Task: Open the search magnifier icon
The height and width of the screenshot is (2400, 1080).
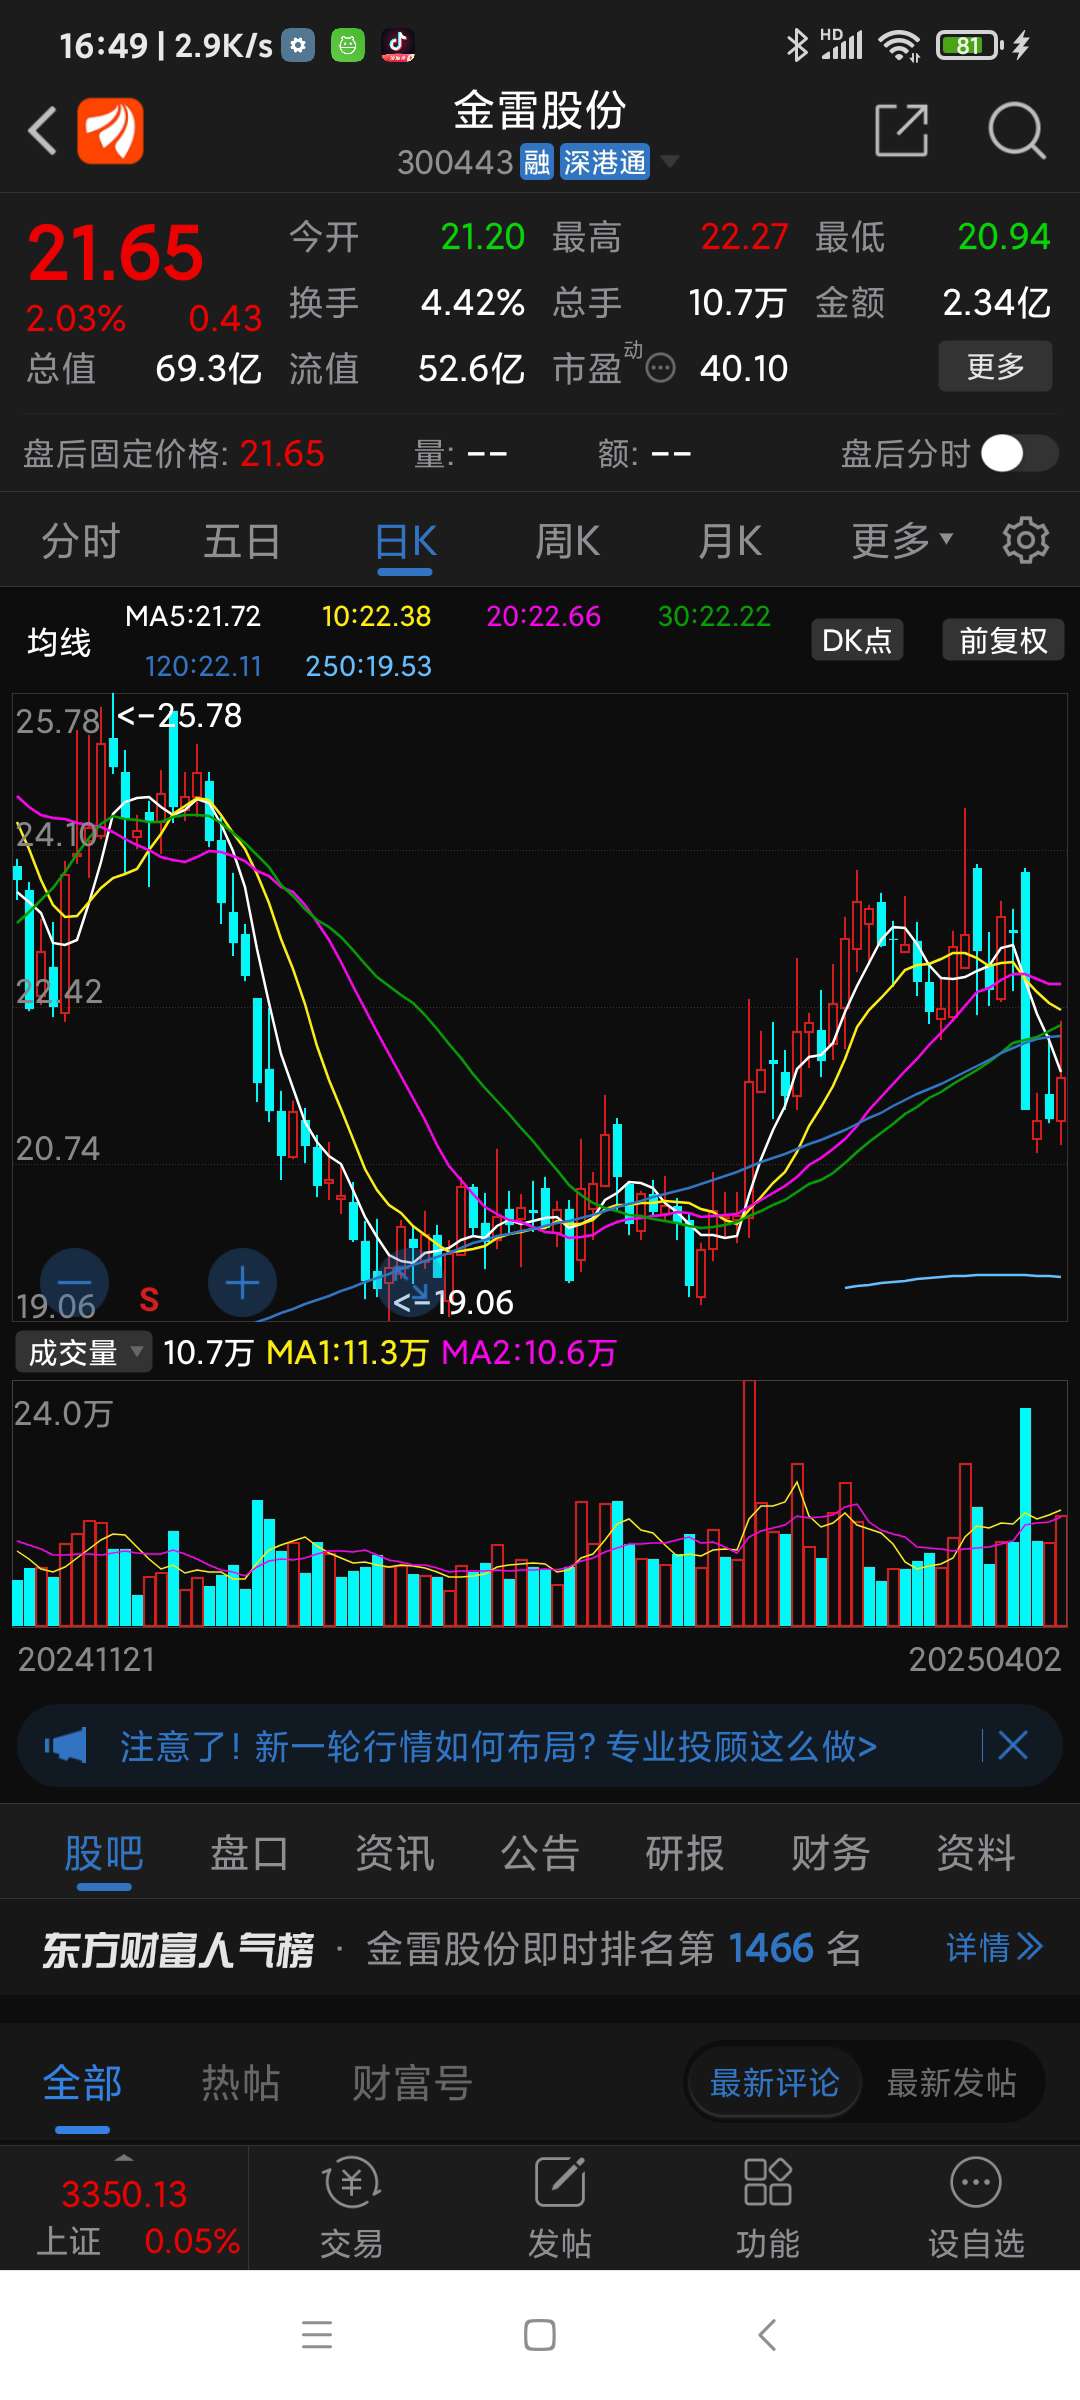Action: pos(1016,130)
